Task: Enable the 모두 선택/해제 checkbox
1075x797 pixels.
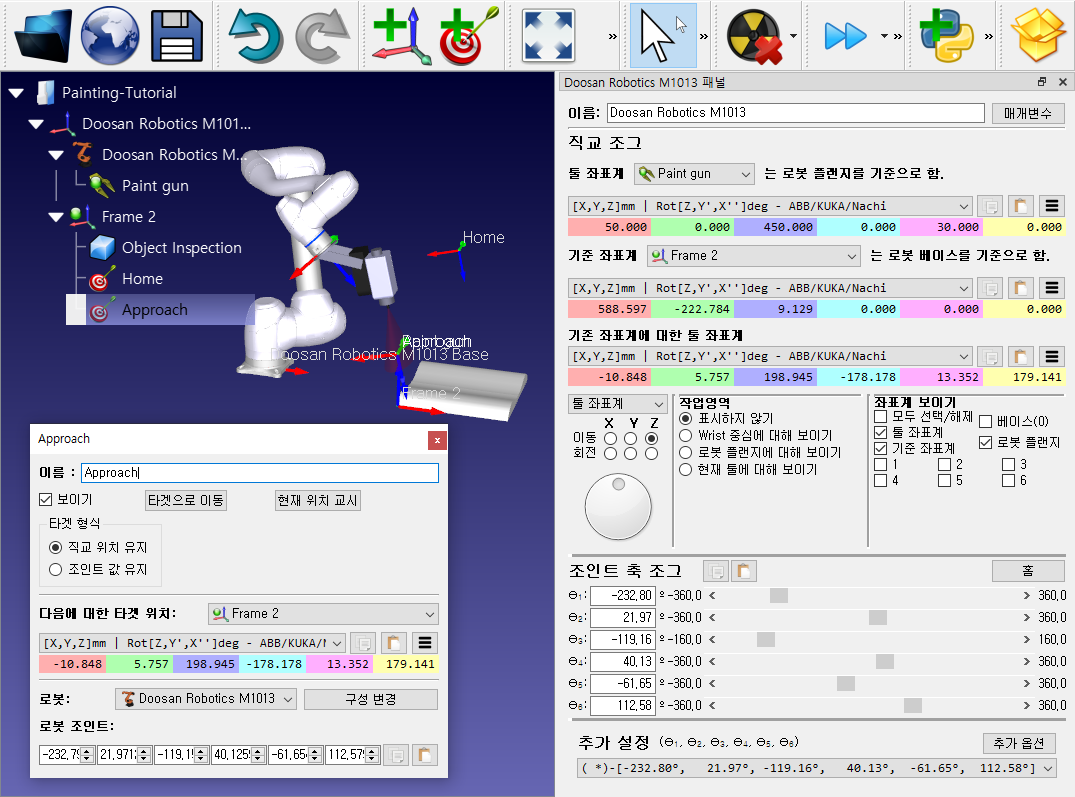Action: pyautogui.click(x=881, y=416)
